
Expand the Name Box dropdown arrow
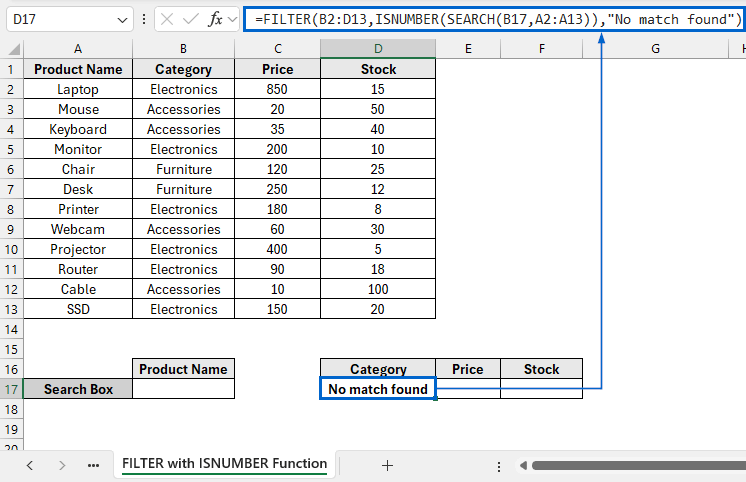[x=122, y=19]
